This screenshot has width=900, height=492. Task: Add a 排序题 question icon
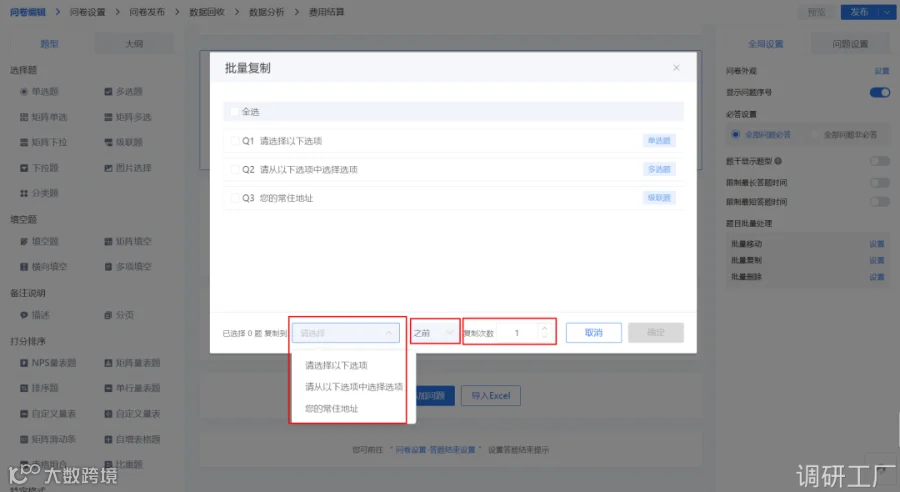click(x=24, y=388)
